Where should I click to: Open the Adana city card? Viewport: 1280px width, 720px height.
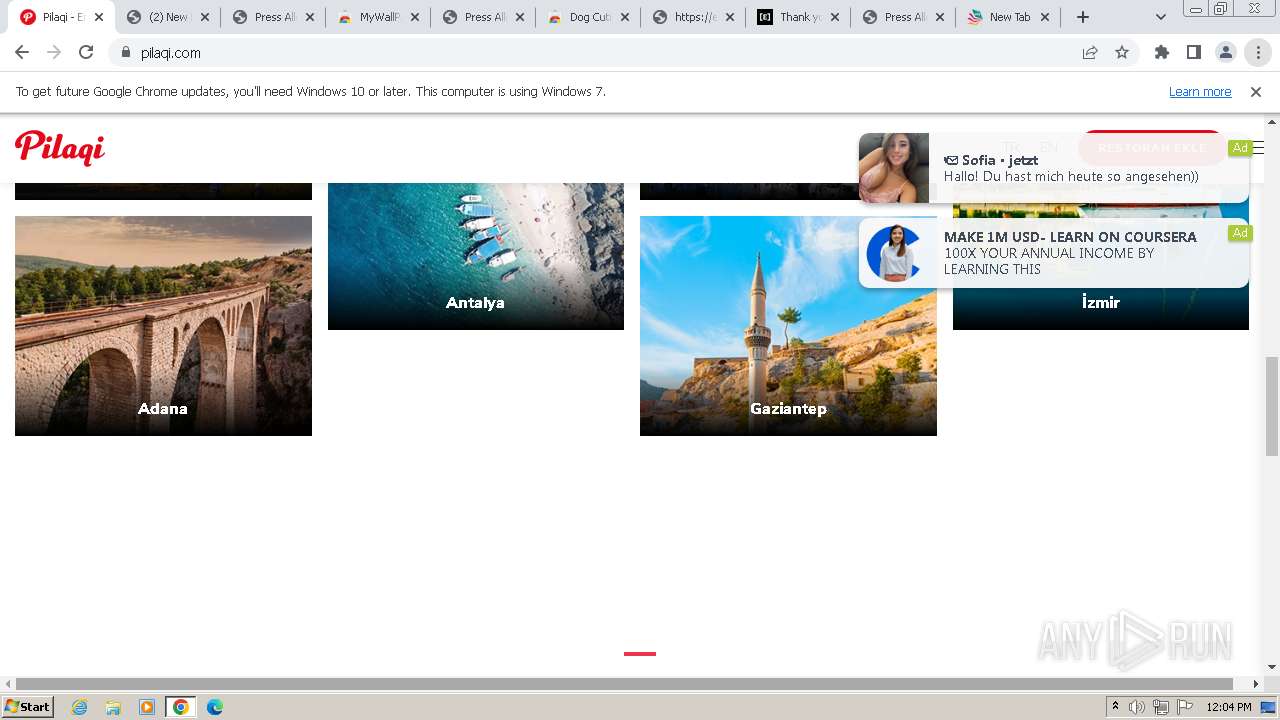click(163, 326)
